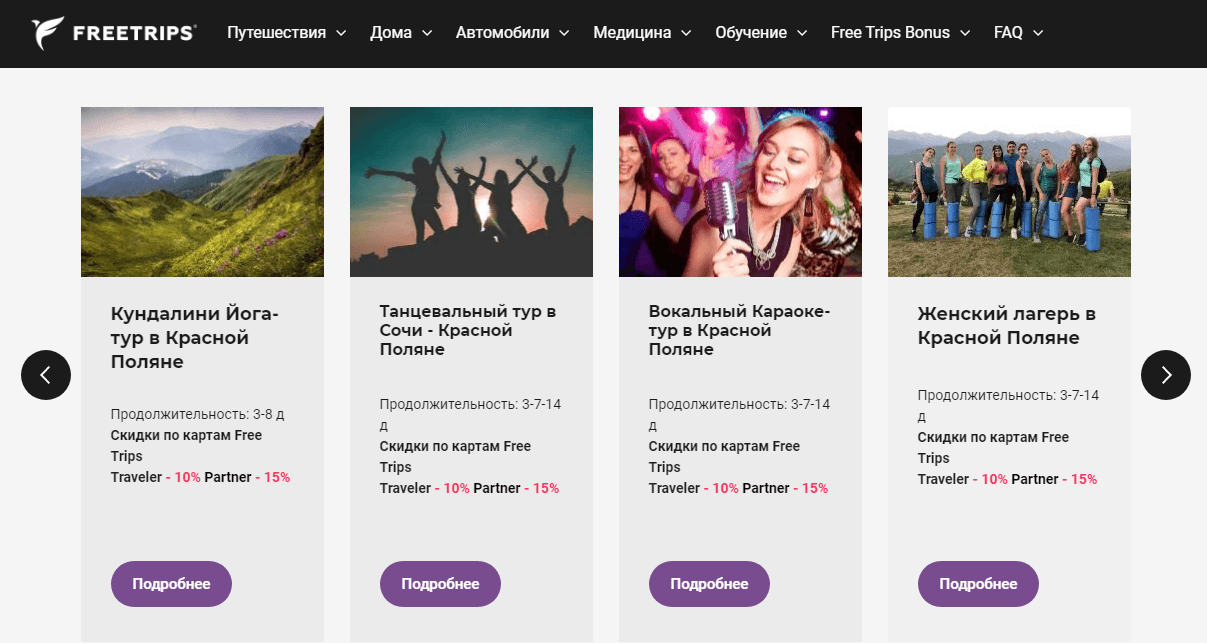Click the women's camp group photo
This screenshot has width=1207, height=643.
[x=1009, y=191]
